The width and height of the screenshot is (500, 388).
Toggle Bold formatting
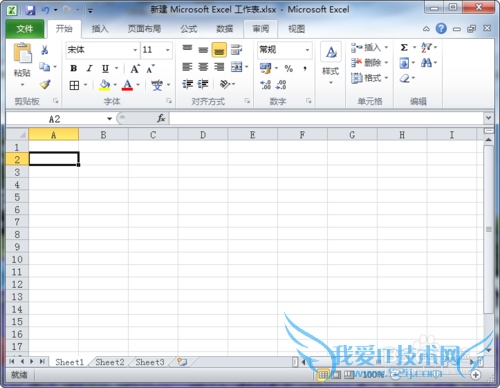pos(73,69)
